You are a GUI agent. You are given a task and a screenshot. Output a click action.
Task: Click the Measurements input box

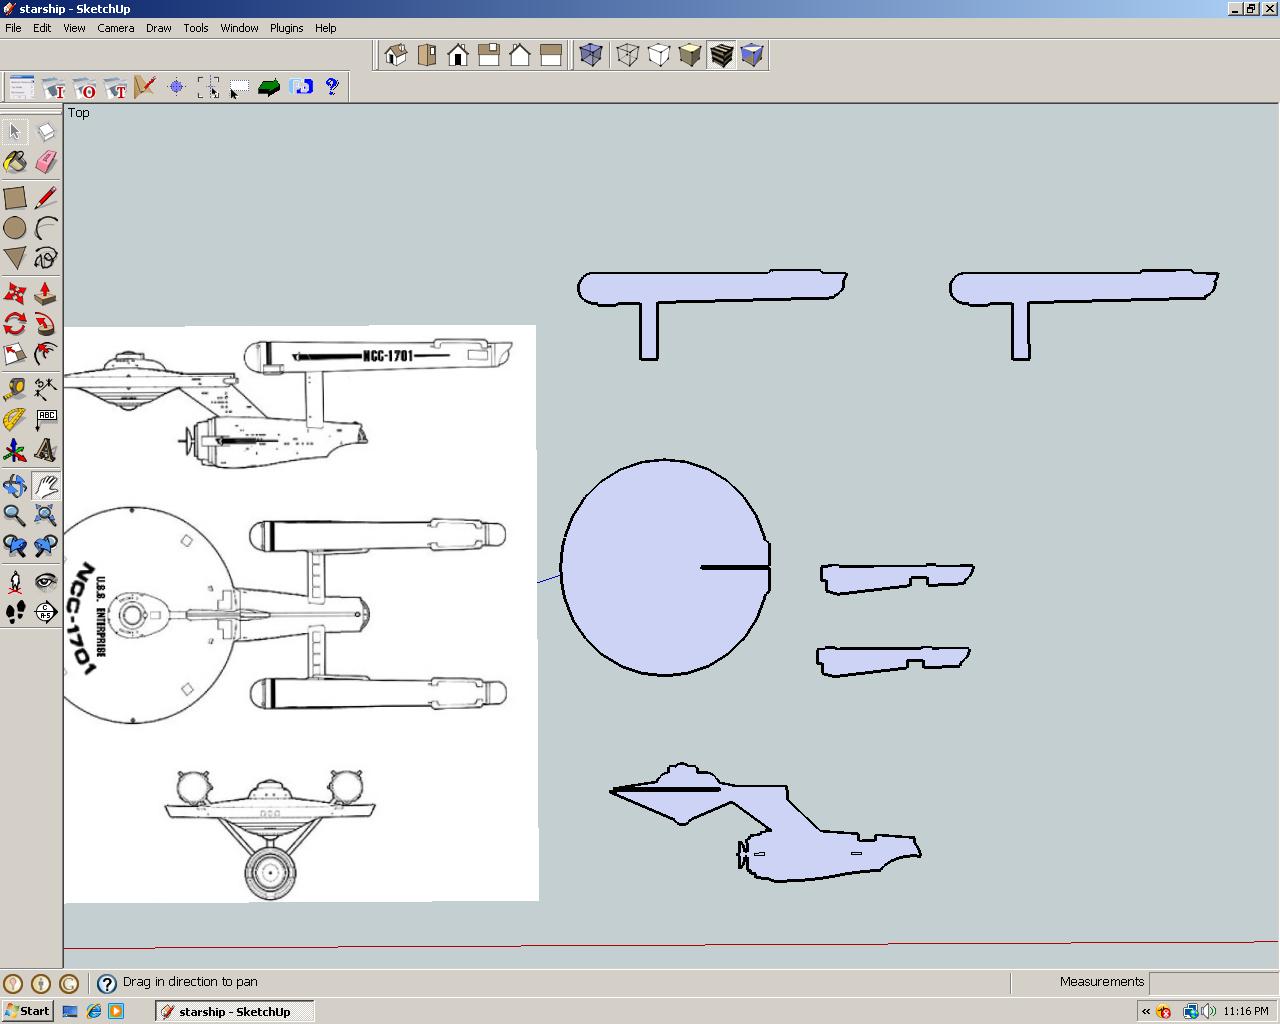pyautogui.click(x=1212, y=982)
